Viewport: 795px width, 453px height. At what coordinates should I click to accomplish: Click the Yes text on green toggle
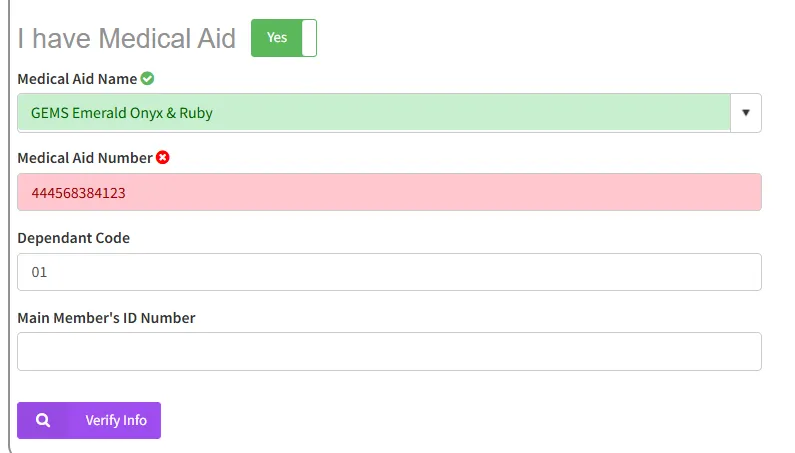click(277, 38)
